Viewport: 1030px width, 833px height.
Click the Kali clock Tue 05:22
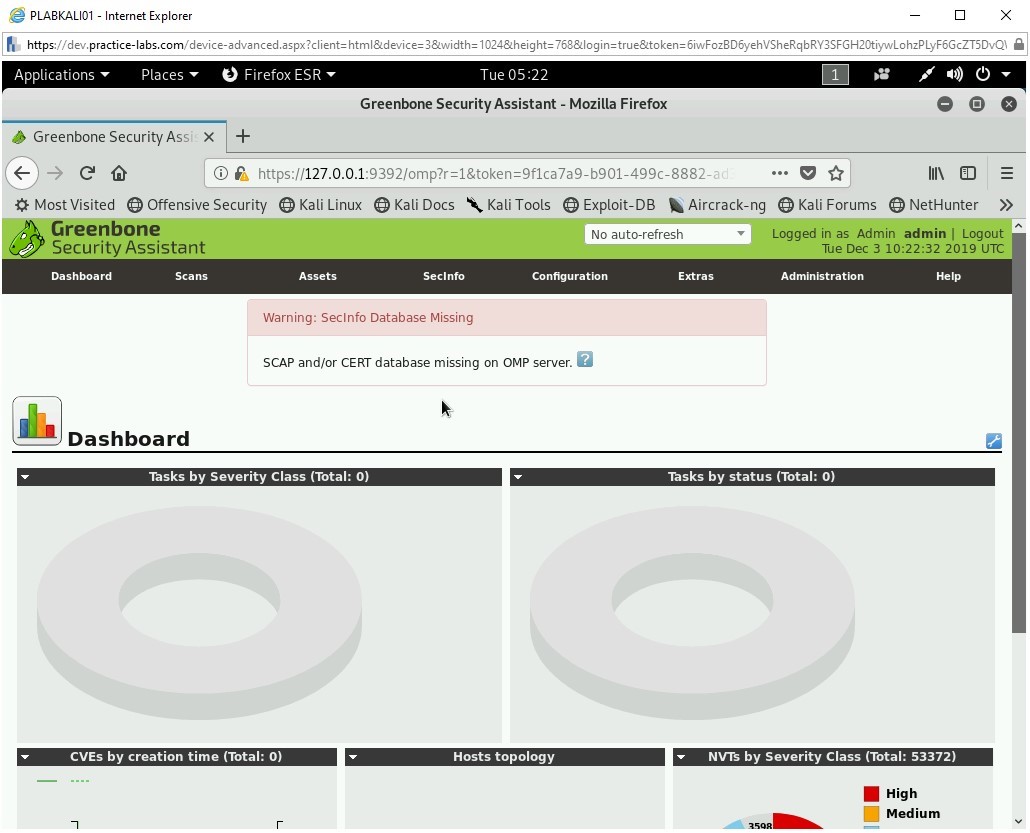point(514,75)
